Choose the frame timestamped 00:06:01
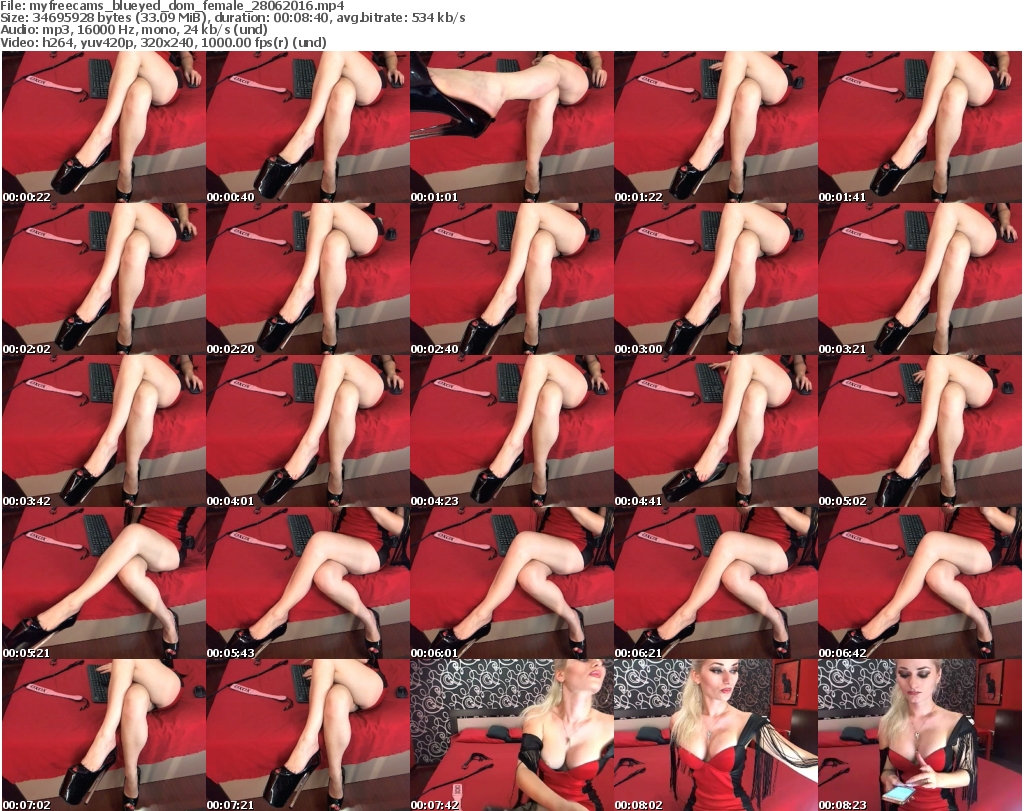1024x811 pixels. coord(512,583)
